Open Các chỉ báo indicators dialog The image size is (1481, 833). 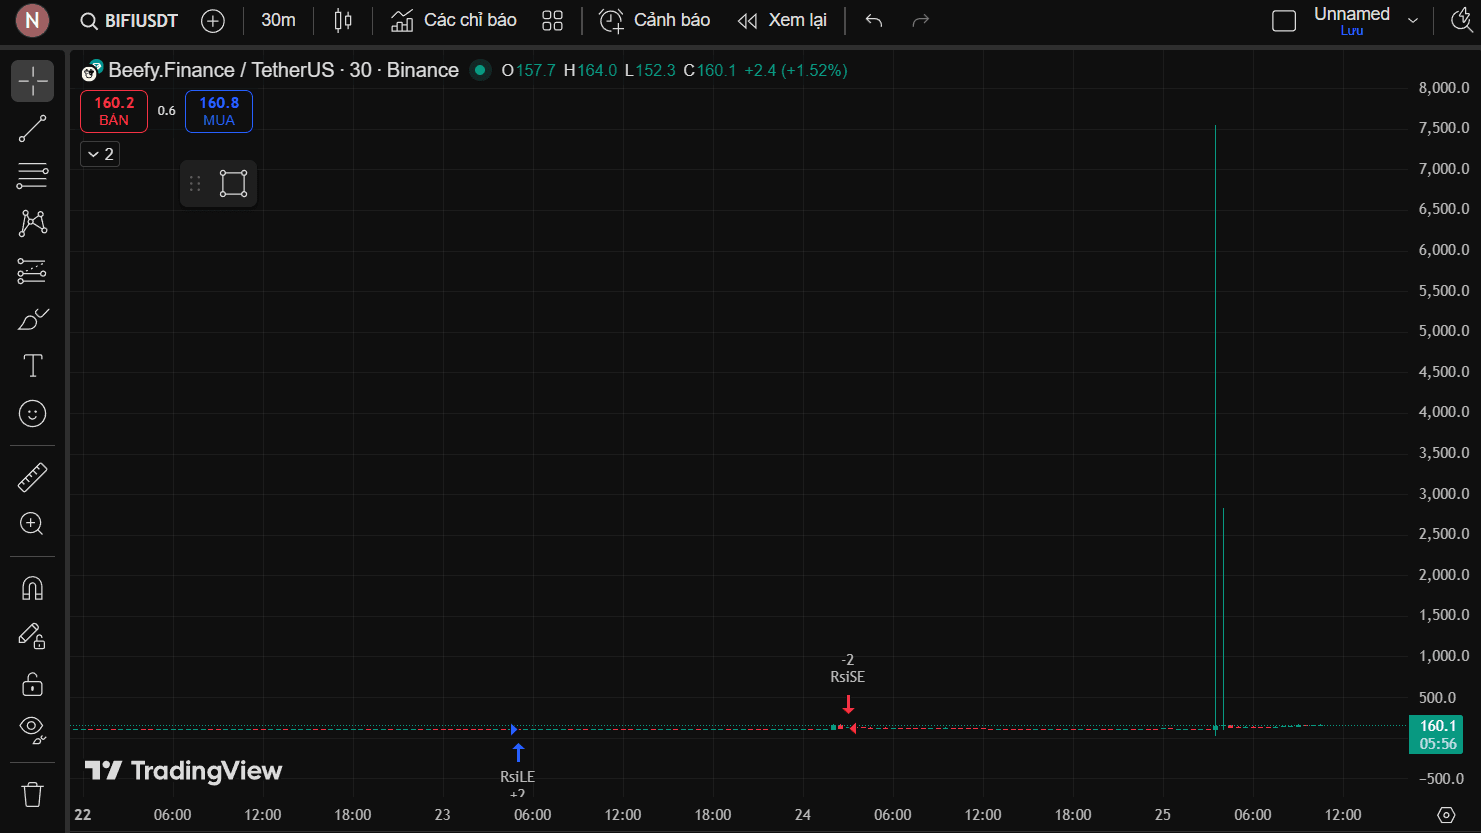[454, 21]
